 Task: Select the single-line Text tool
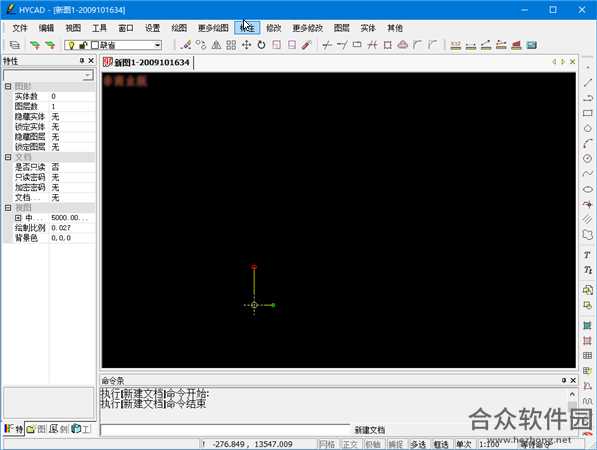pyautogui.click(x=587, y=255)
